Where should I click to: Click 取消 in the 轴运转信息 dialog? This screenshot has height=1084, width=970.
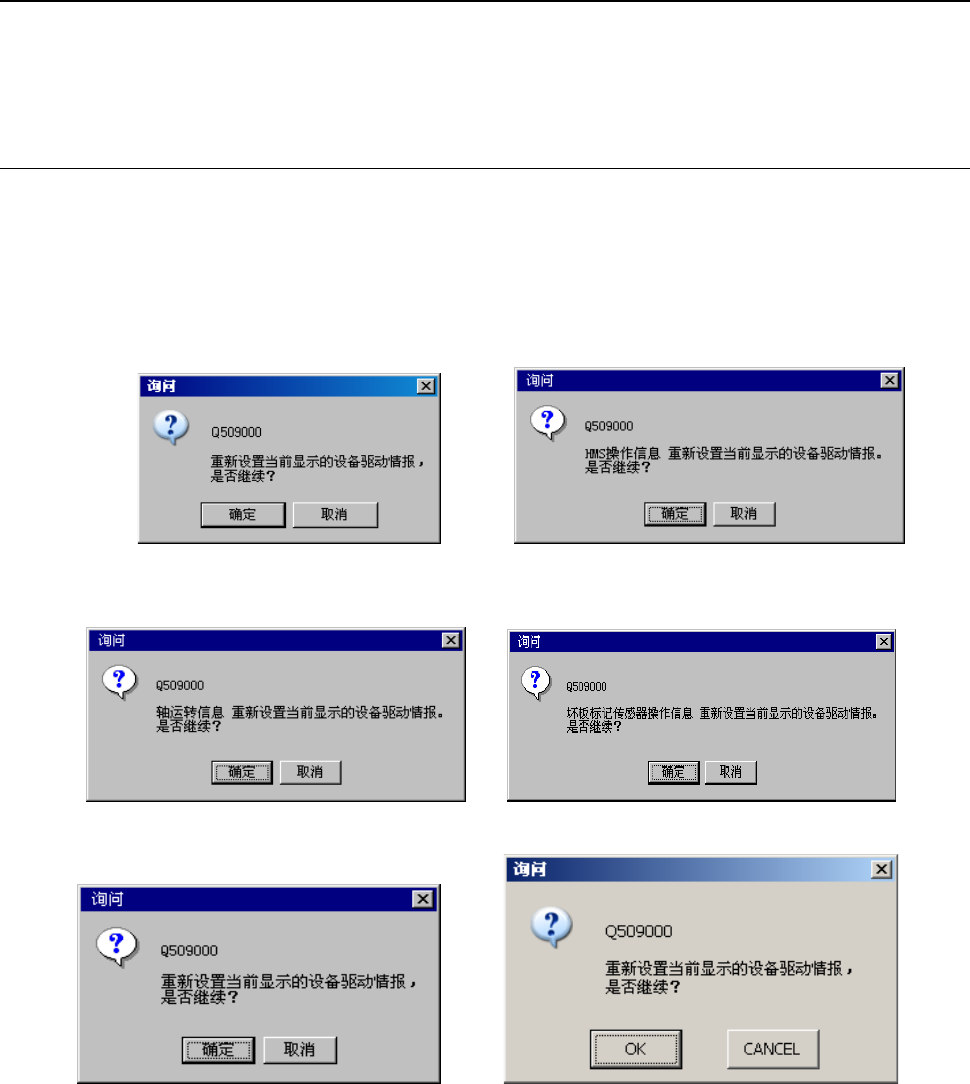[x=310, y=772]
